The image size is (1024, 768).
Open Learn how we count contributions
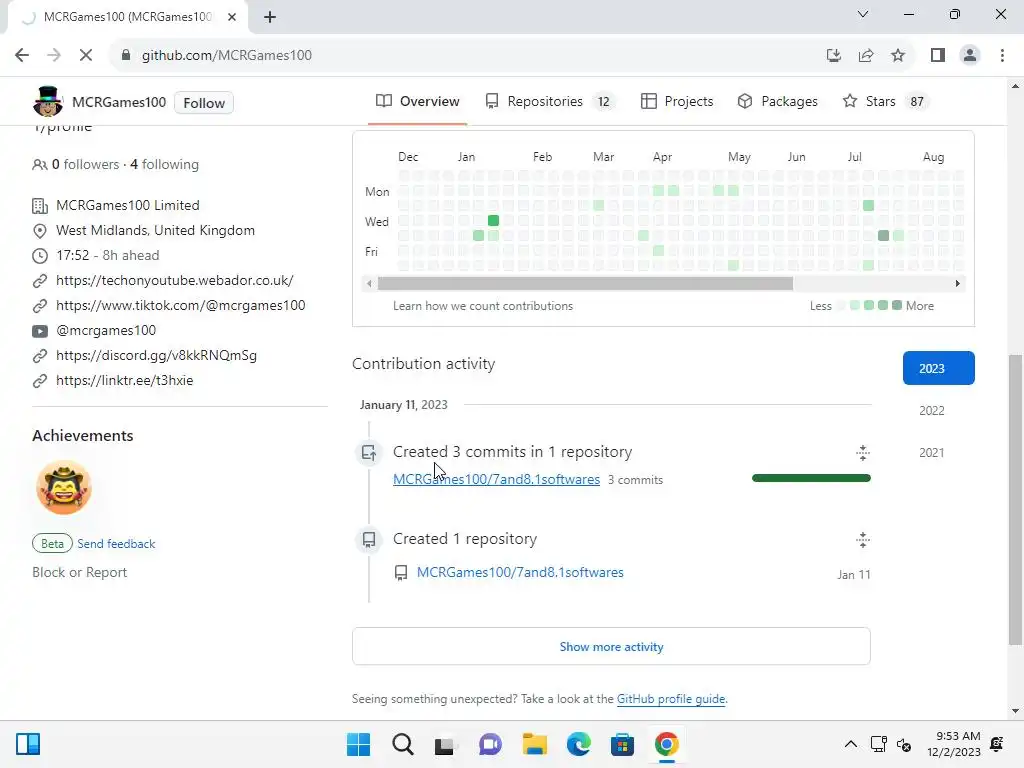(483, 306)
